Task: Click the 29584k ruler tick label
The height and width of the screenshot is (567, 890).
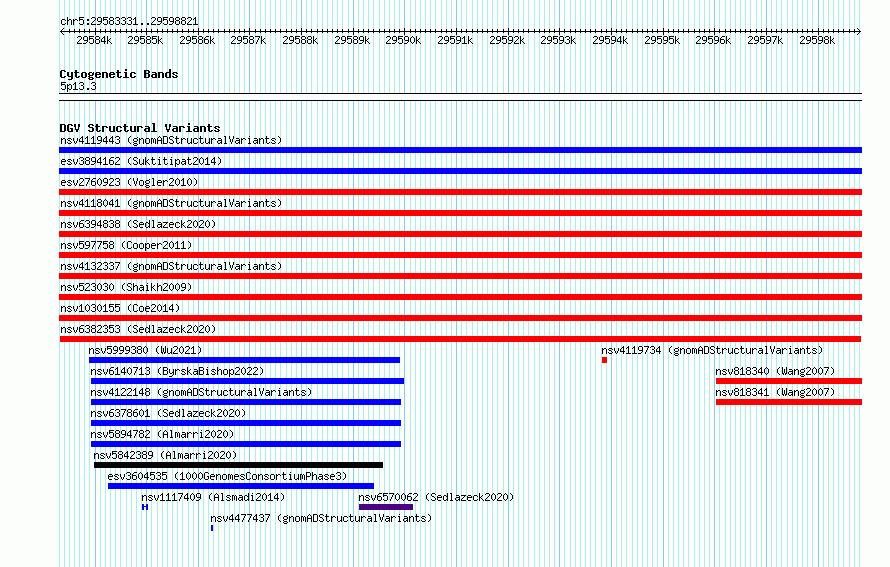Action: pos(94,40)
